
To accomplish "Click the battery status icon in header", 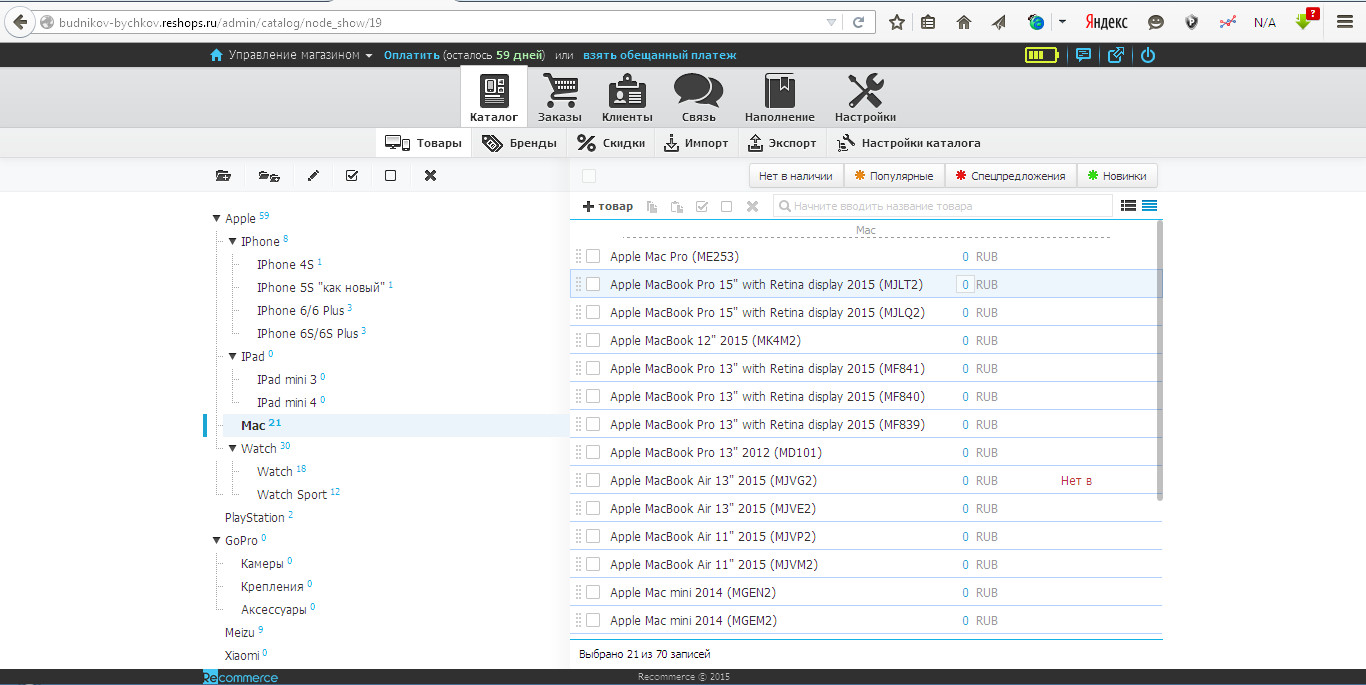I will pyautogui.click(x=1041, y=55).
